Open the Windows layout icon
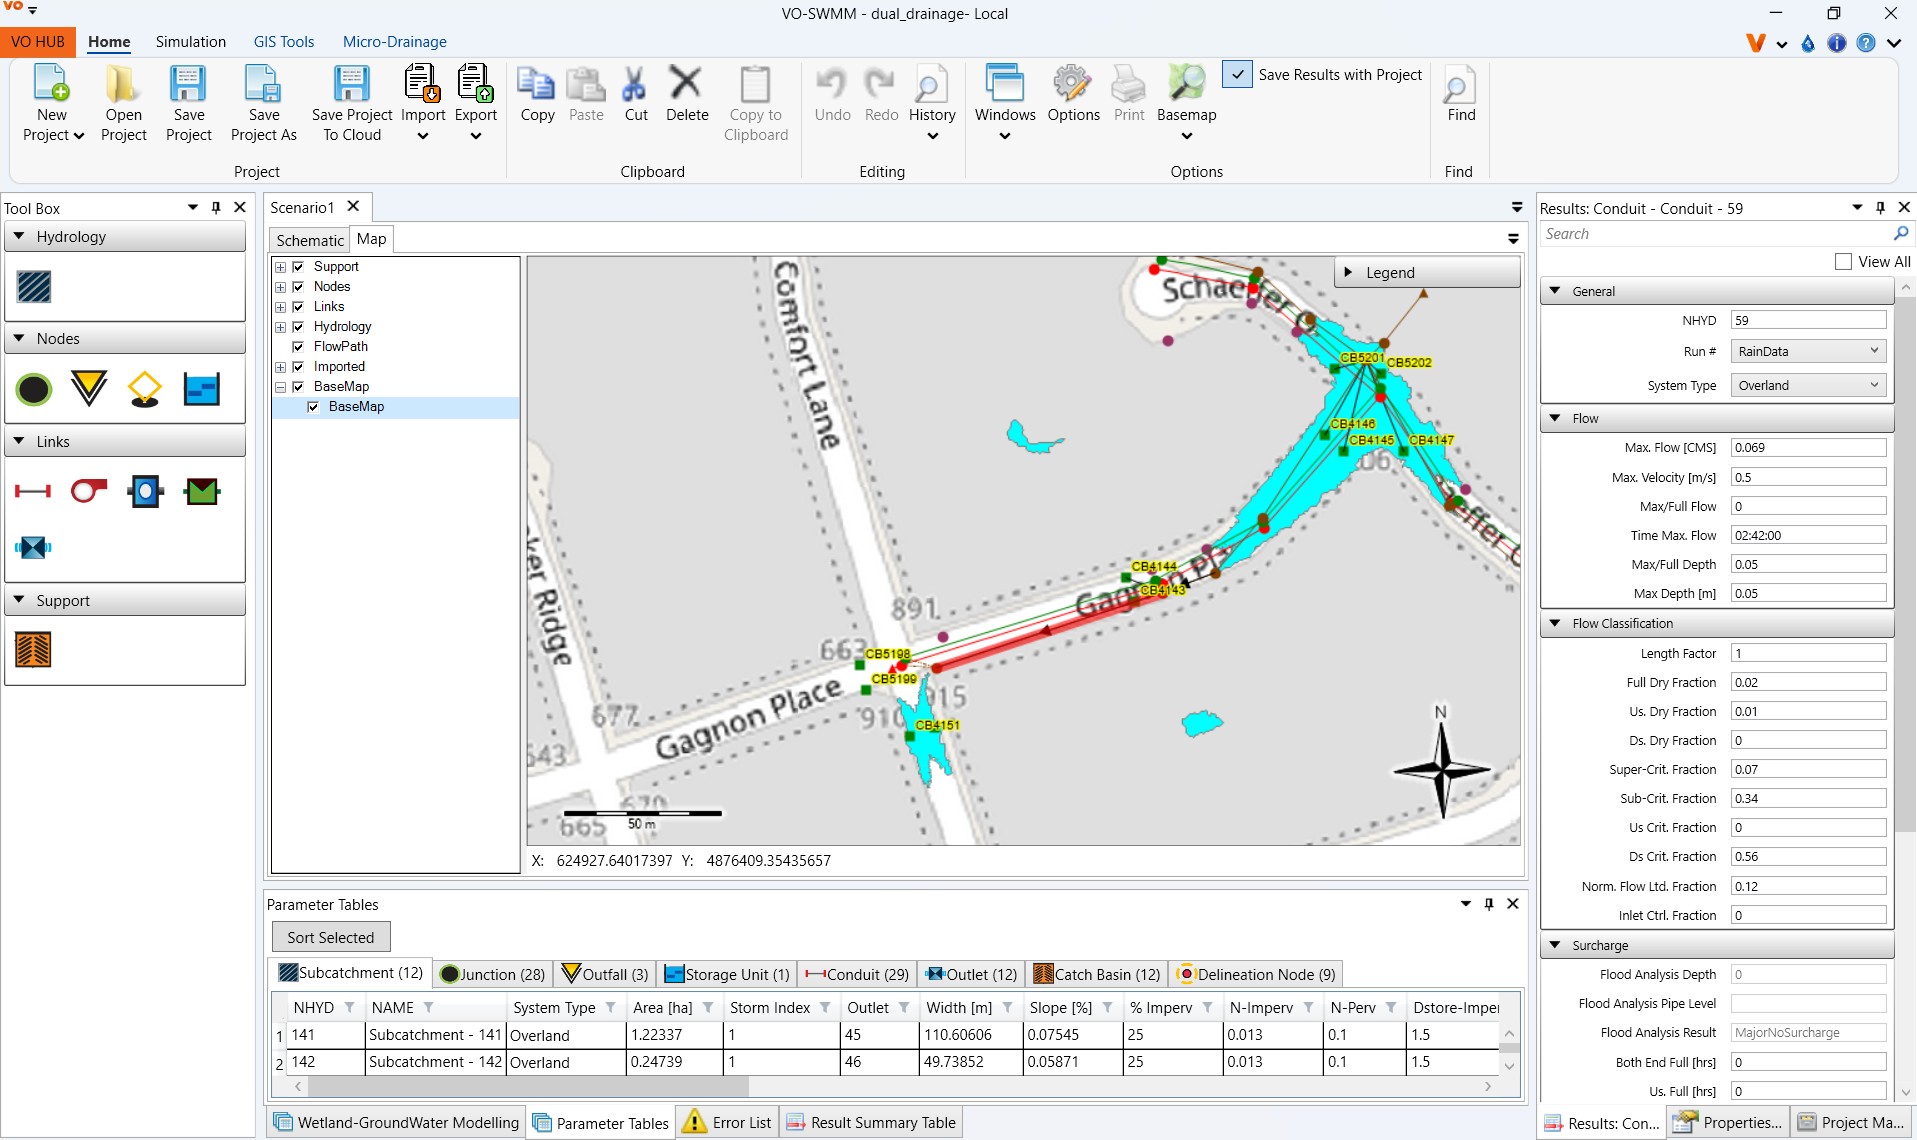This screenshot has height=1140, width=1917. pos(1005,84)
